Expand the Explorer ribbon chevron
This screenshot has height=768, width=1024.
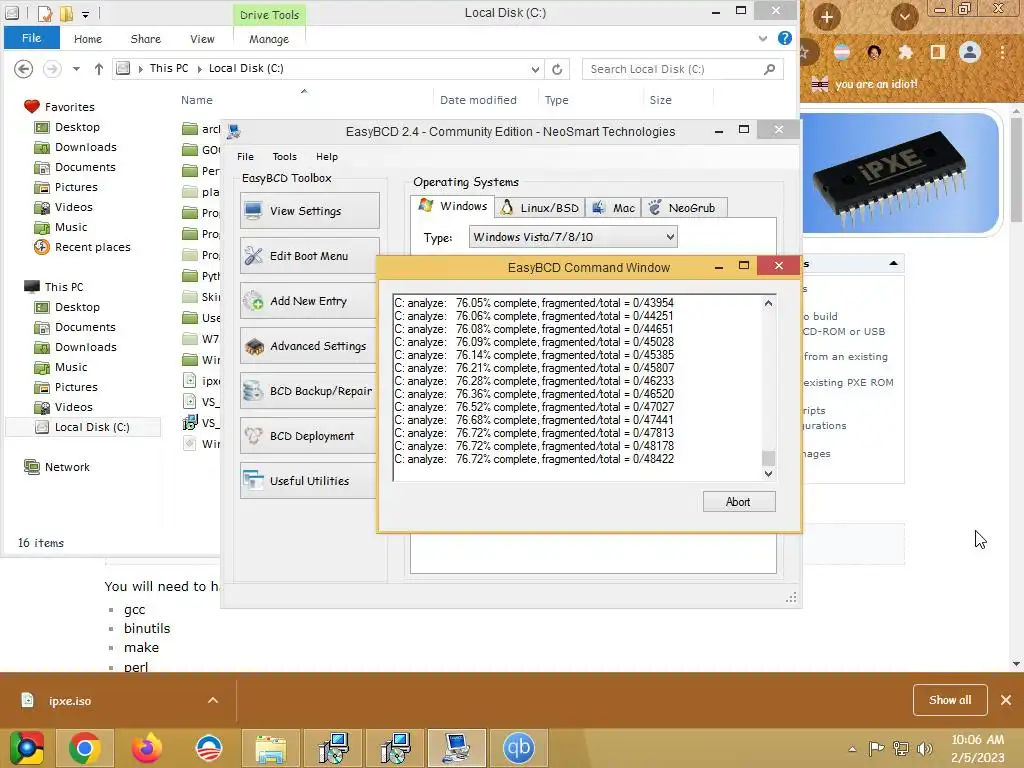pos(762,39)
